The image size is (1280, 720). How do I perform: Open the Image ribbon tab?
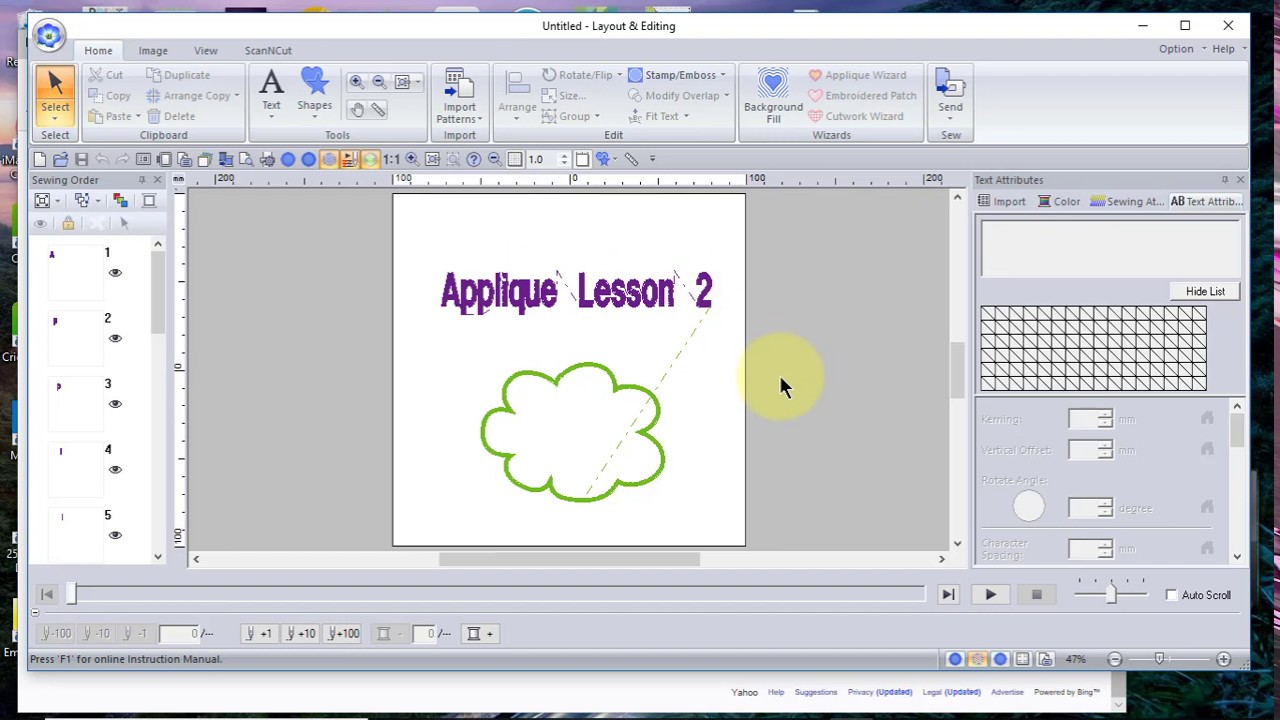pyautogui.click(x=153, y=50)
